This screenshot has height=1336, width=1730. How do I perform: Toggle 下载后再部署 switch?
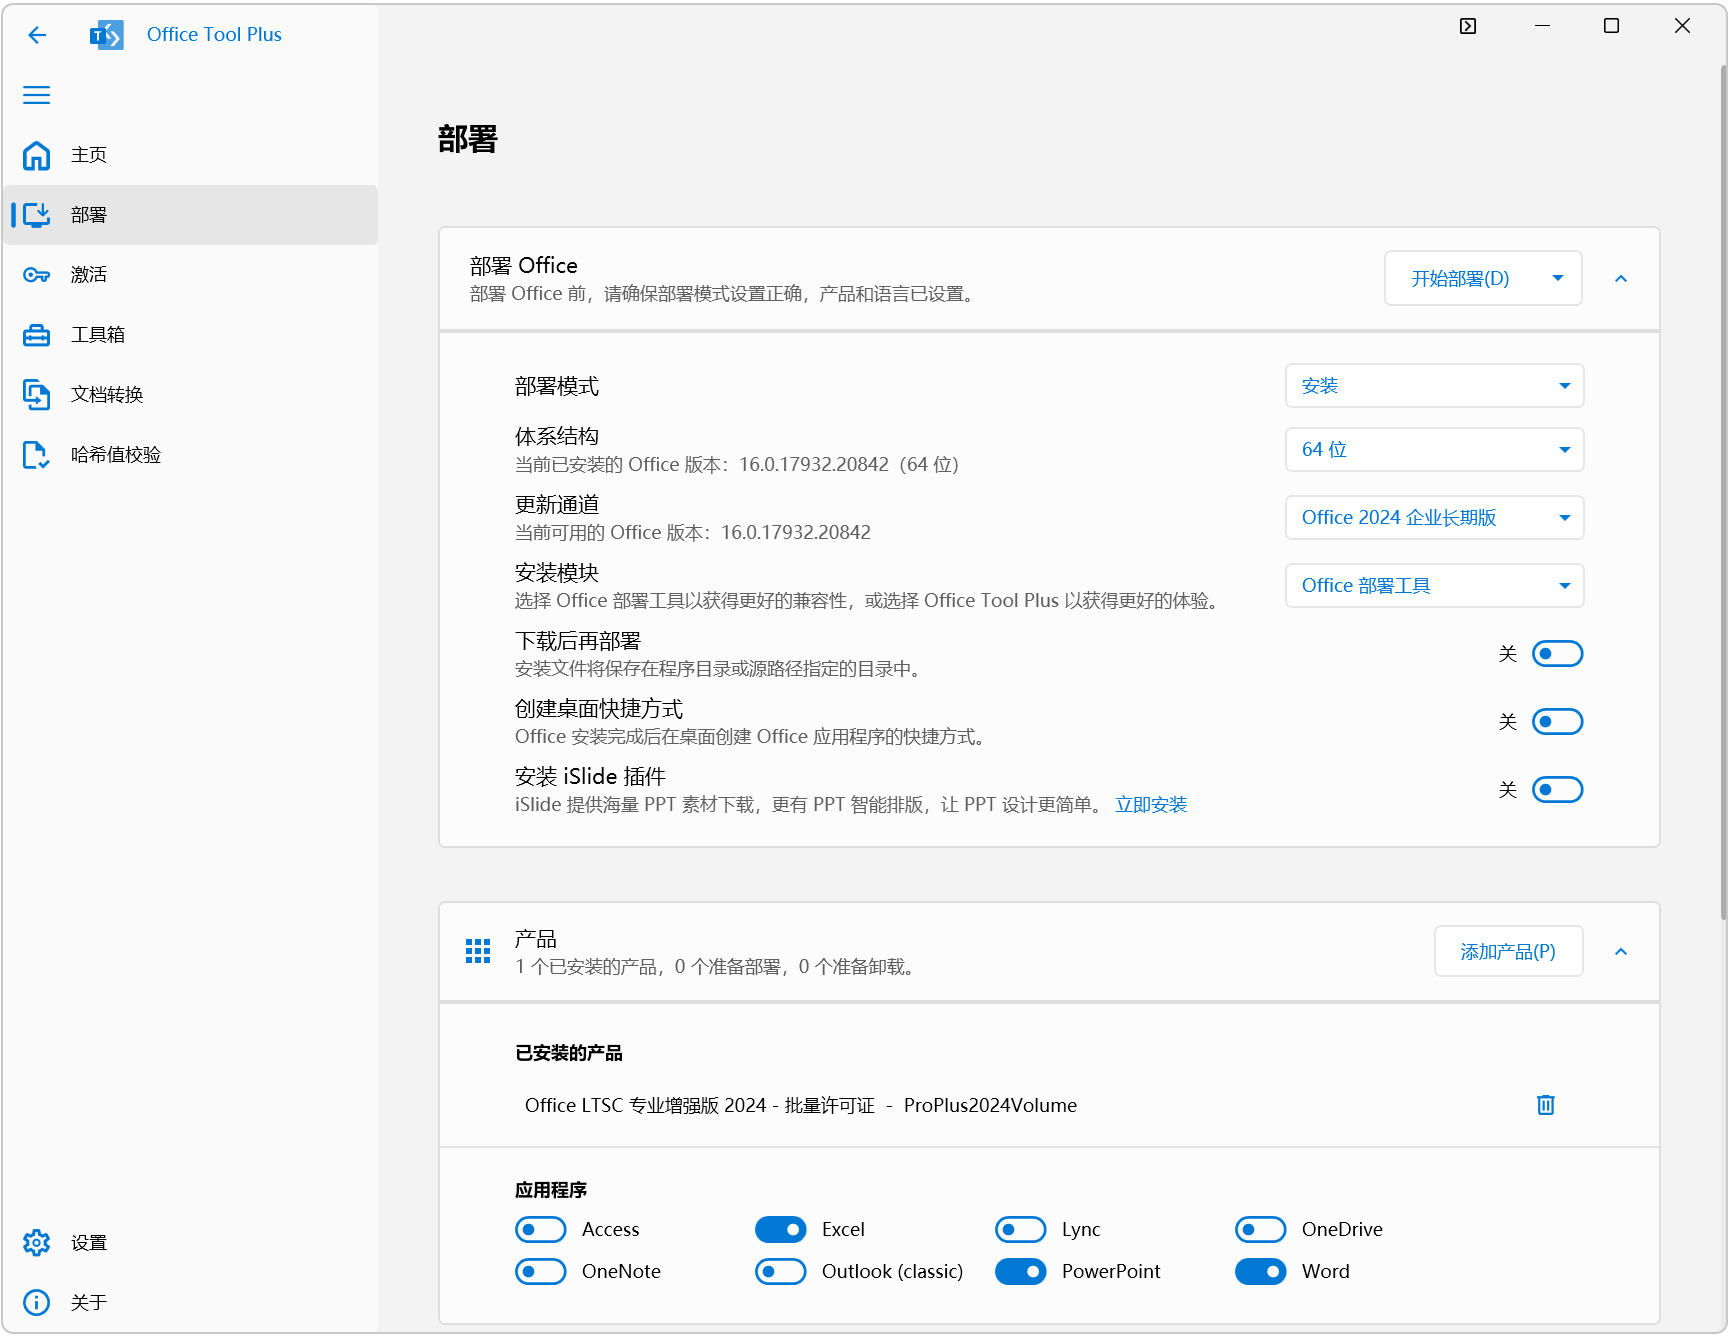point(1558,654)
